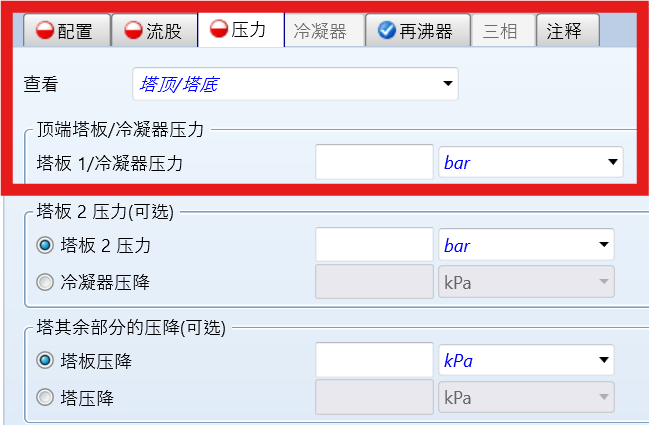Image resolution: width=649 pixels, height=425 pixels.
Task: Click the 塔板 2 压力 value input
Action: coord(373,244)
